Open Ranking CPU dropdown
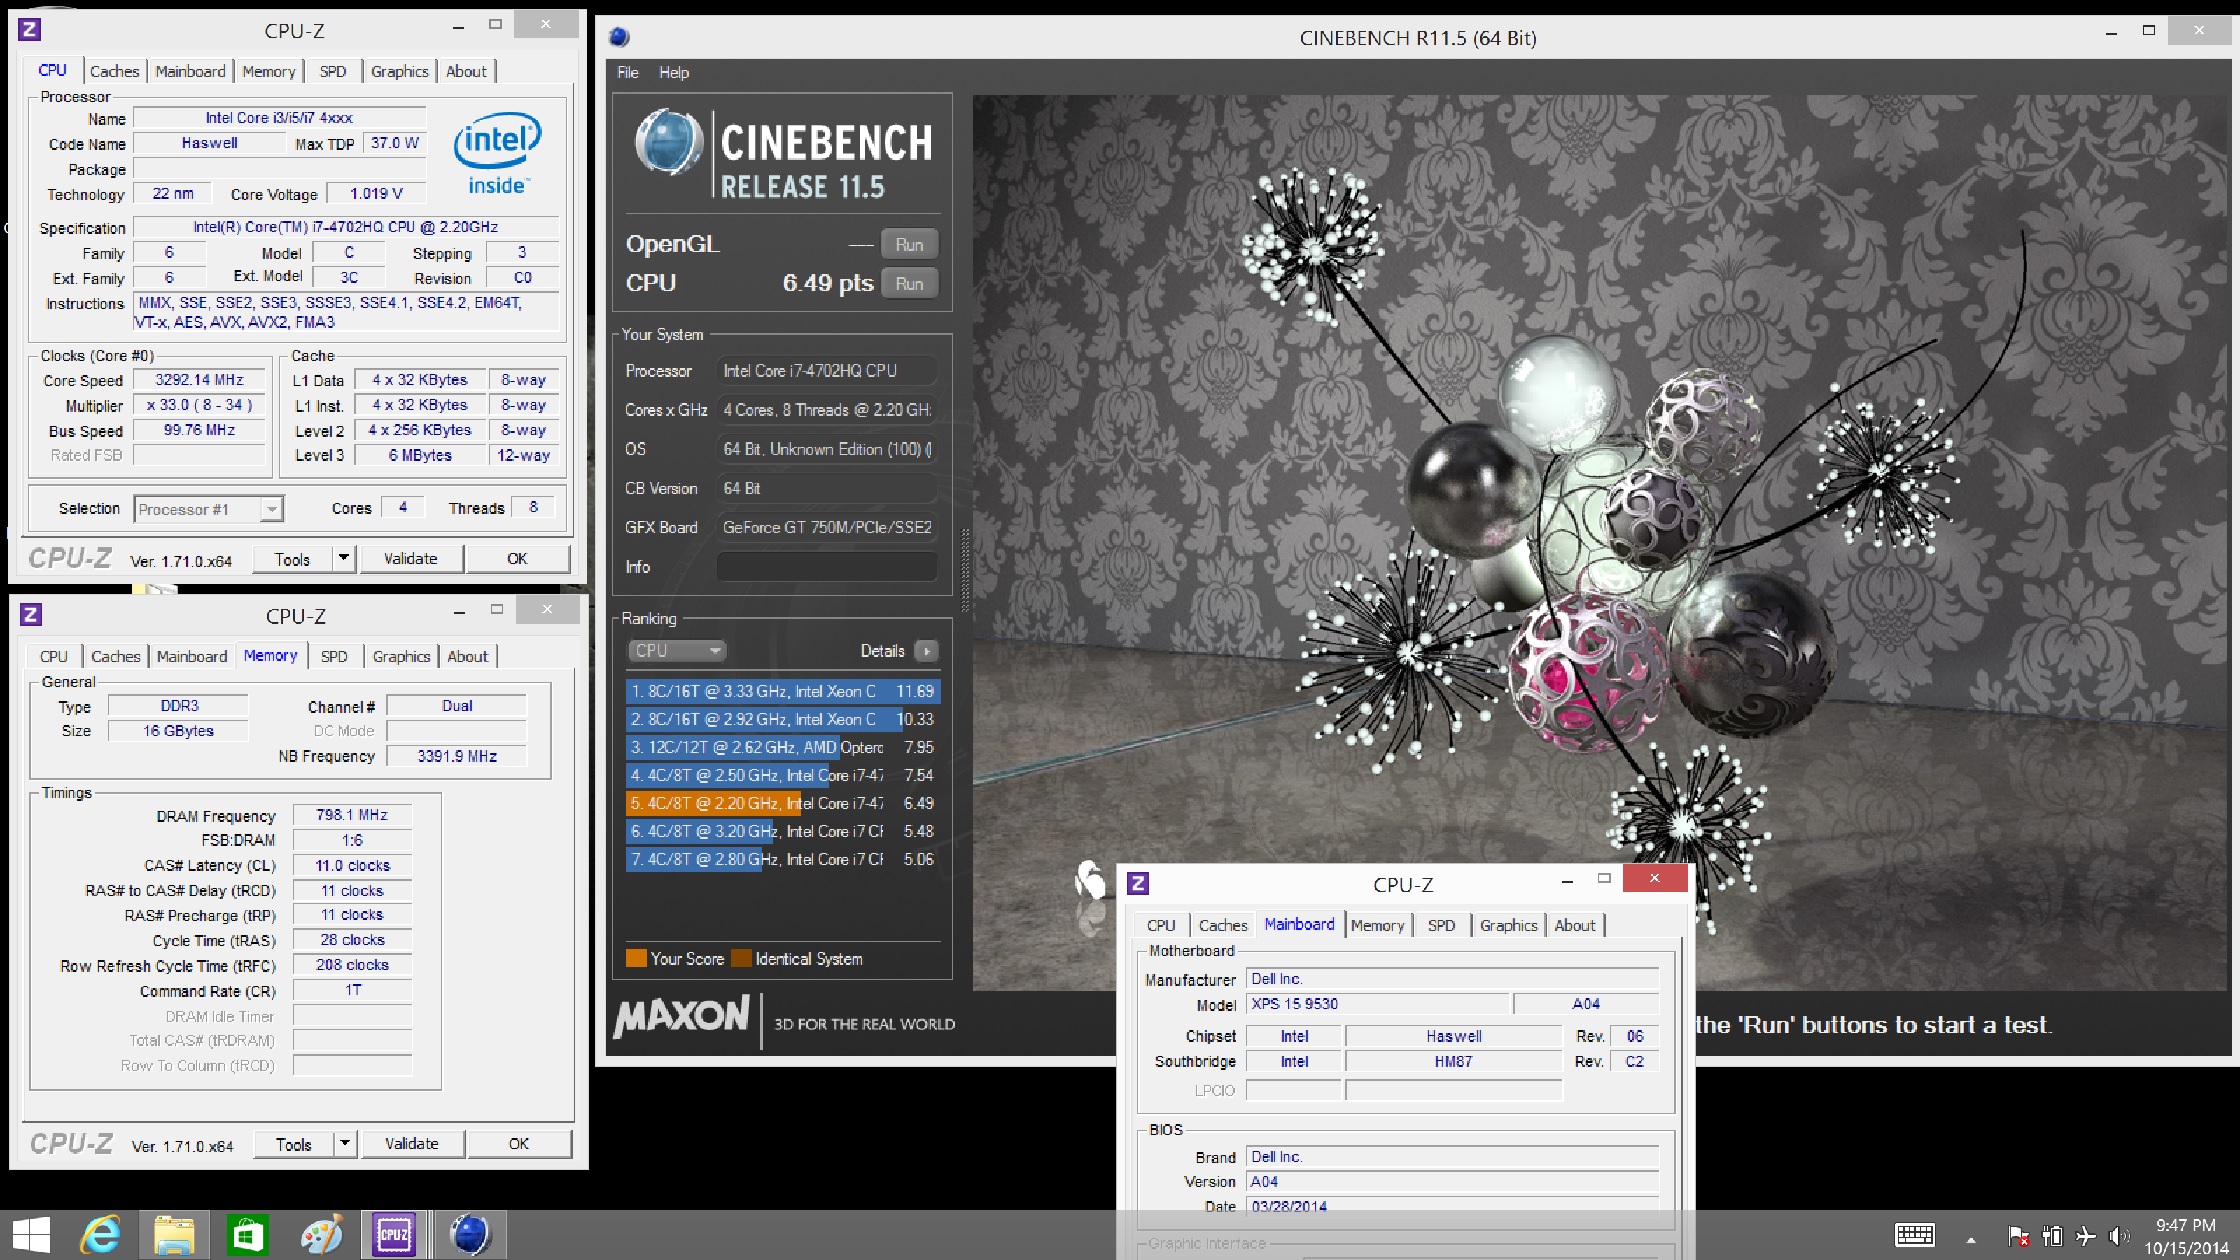 pos(677,651)
